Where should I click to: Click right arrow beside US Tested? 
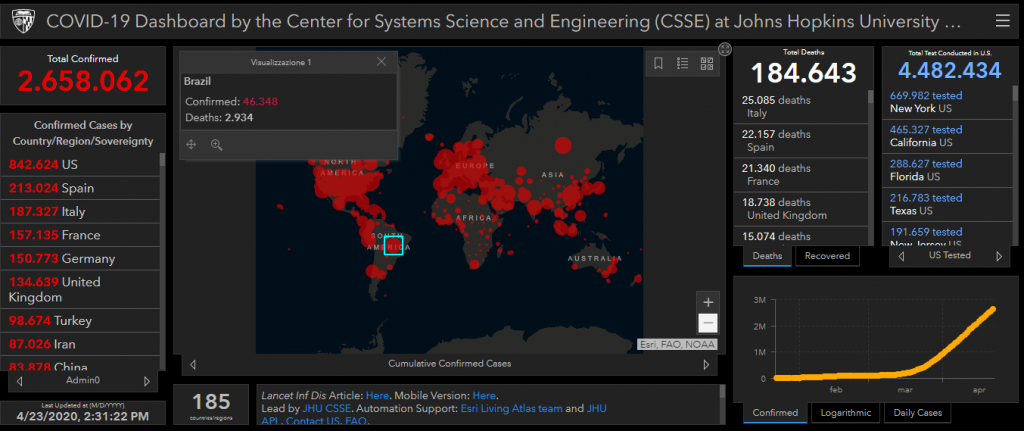coord(999,256)
